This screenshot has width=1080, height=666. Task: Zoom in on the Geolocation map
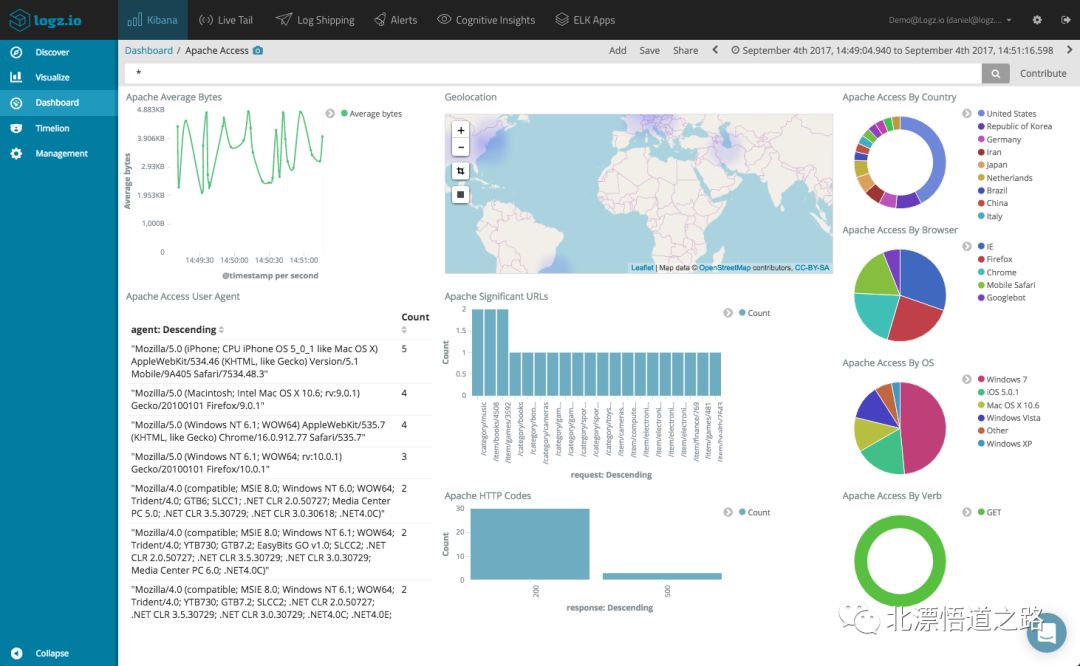tap(461, 130)
